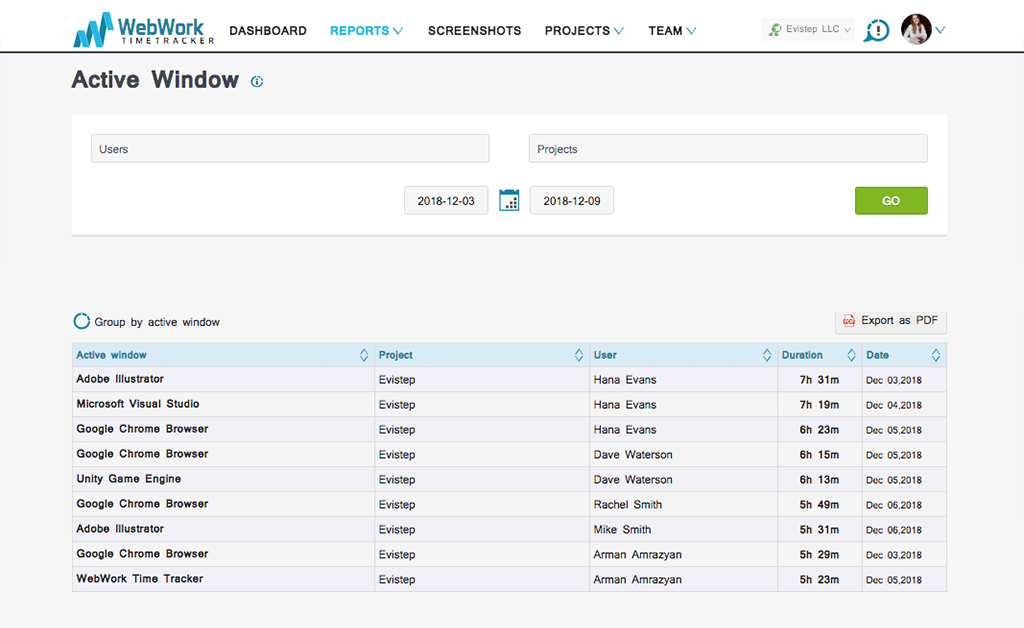Click the 5h 49m duration cell
1024x628 pixels.
(x=820, y=505)
